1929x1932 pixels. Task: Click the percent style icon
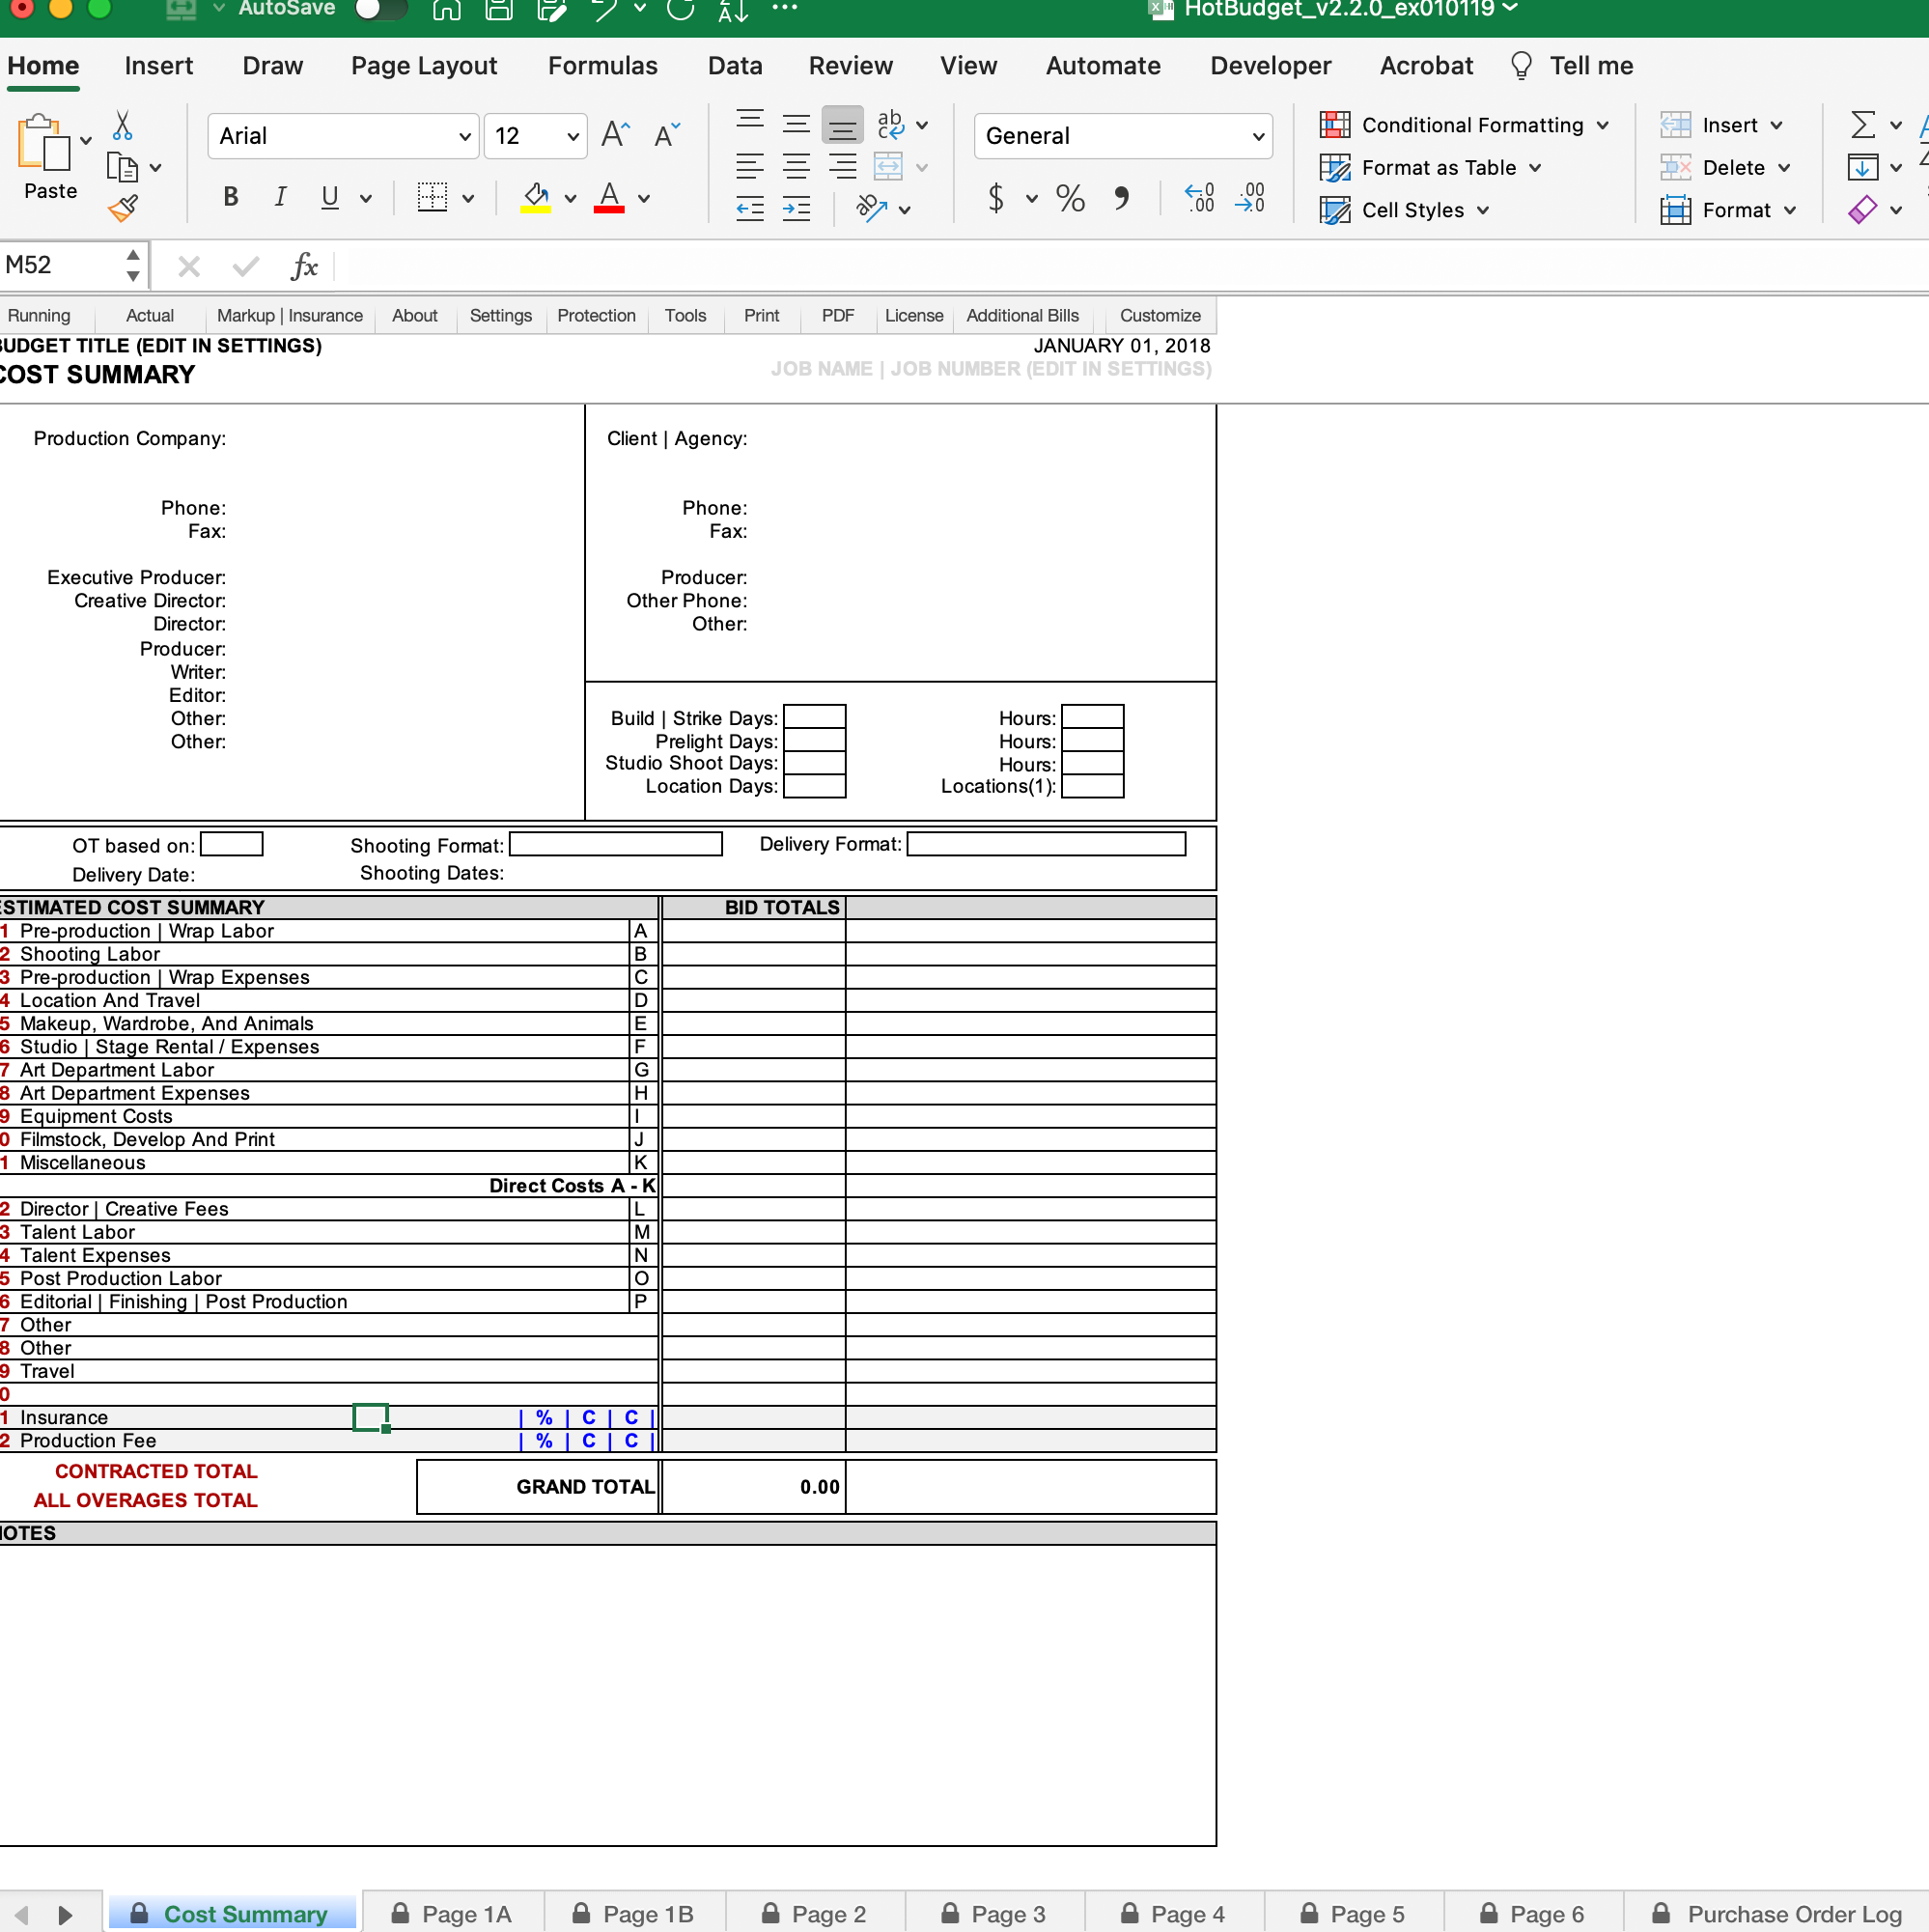pyautogui.click(x=1070, y=197)
